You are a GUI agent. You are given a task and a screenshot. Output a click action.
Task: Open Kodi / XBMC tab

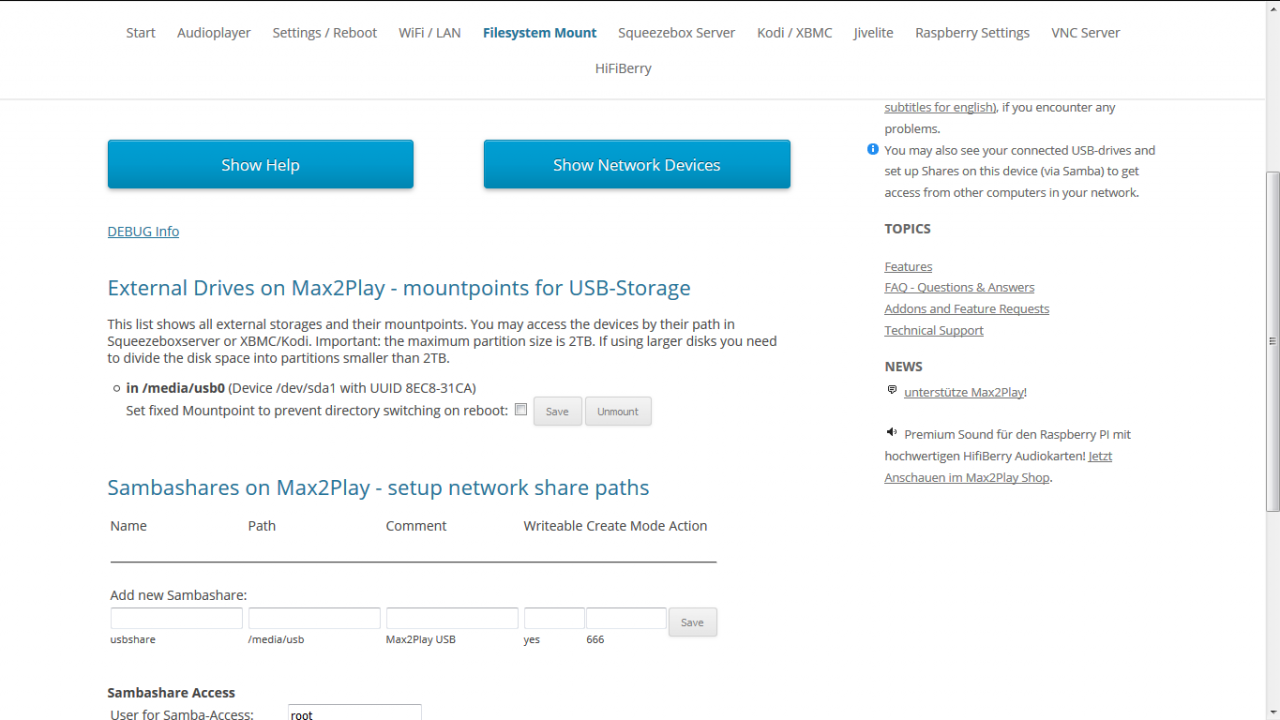(x=794, y=33)
